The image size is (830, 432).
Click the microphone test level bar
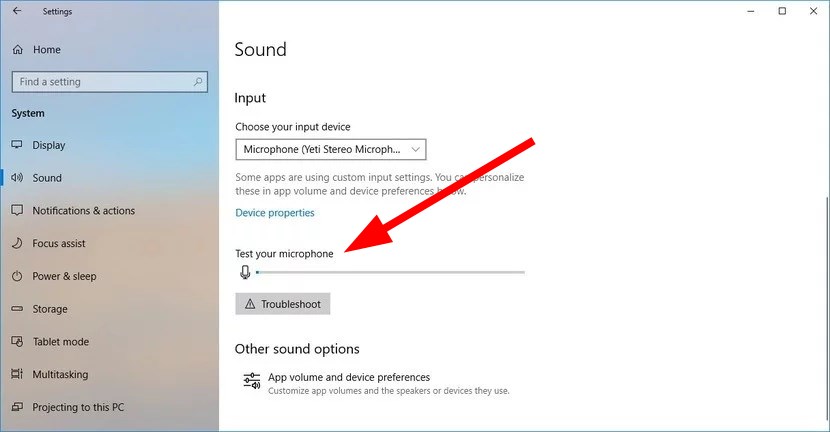[x=390, y=272]
